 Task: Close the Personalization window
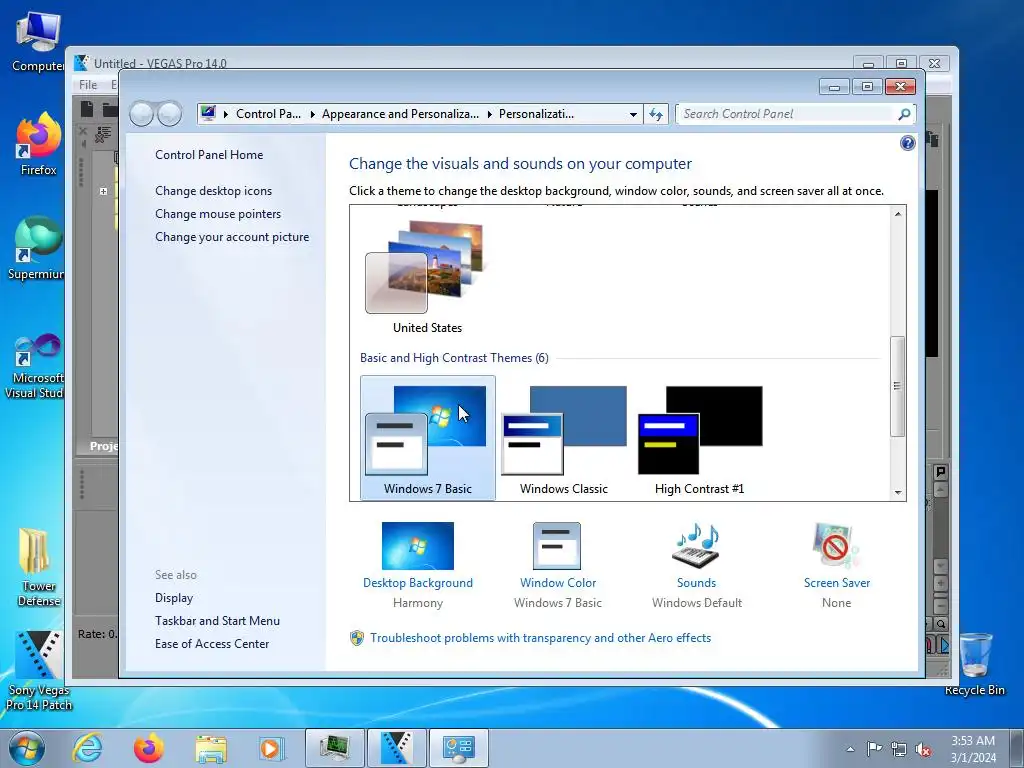click(x=900, y=86)
